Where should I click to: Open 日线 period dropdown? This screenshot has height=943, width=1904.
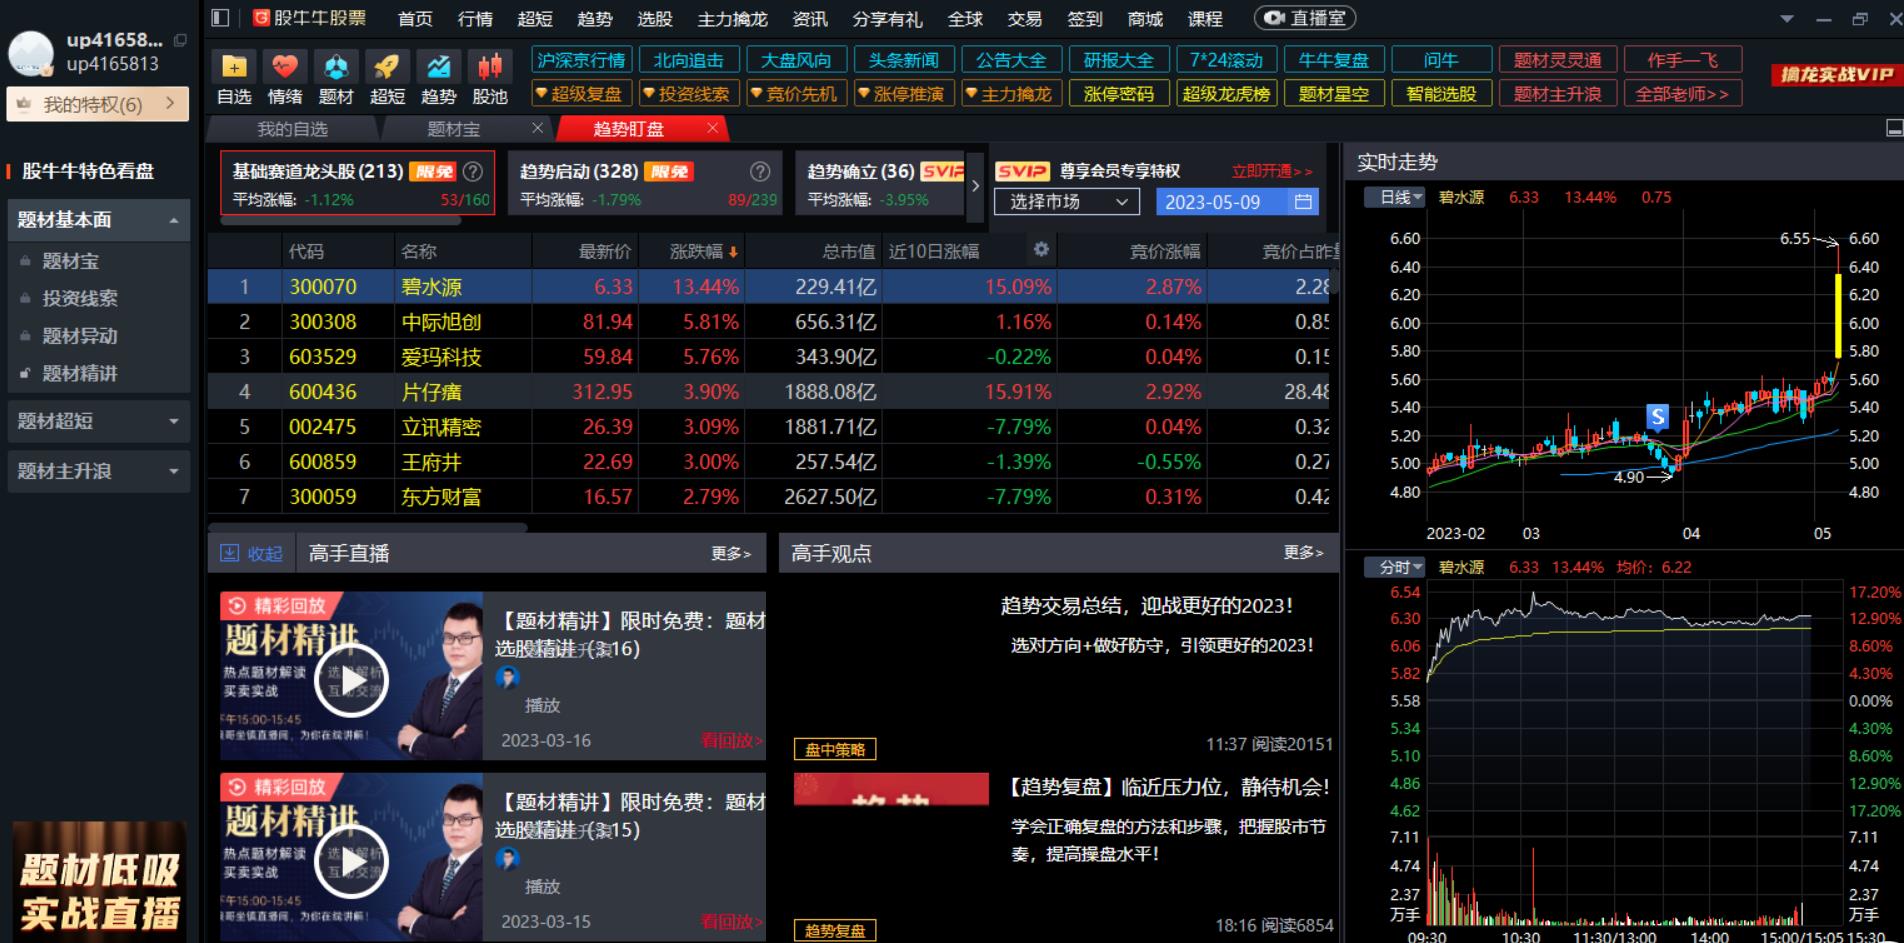[1395, 197]
